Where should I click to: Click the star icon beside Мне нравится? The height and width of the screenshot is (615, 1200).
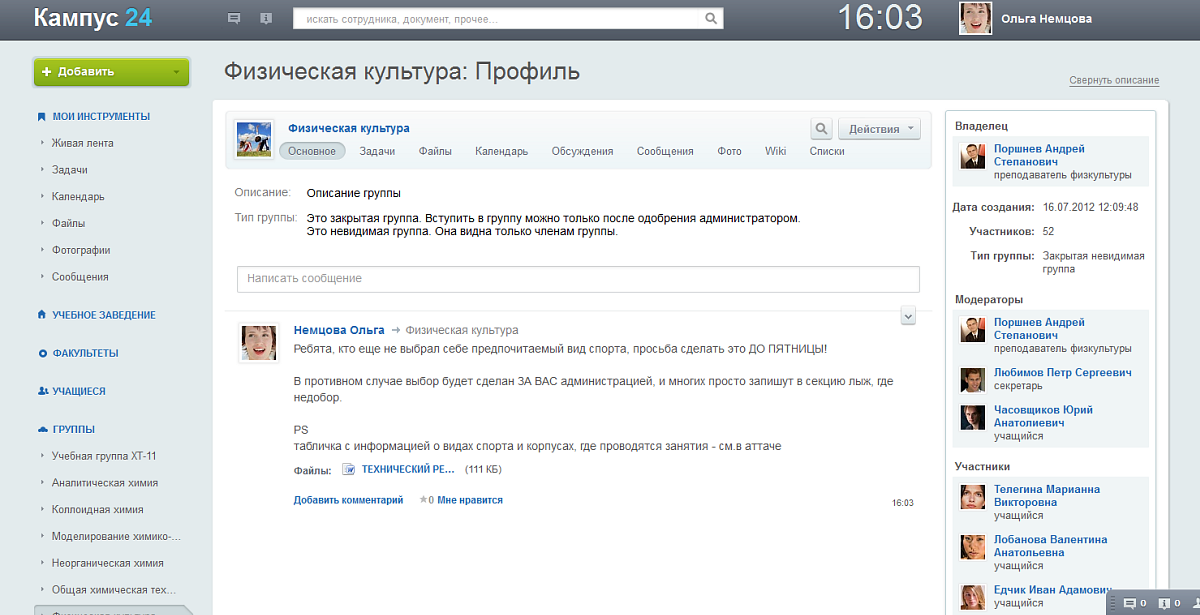tap(423, 500)
